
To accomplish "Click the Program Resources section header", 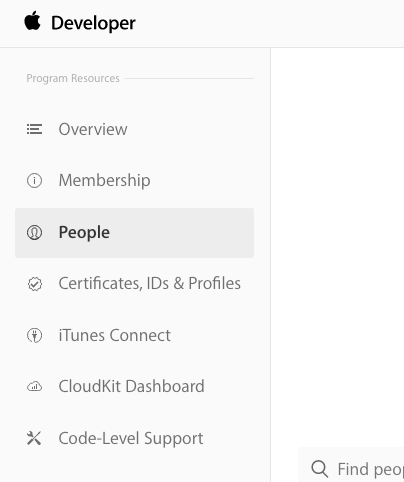I will [x=73, y=78].
